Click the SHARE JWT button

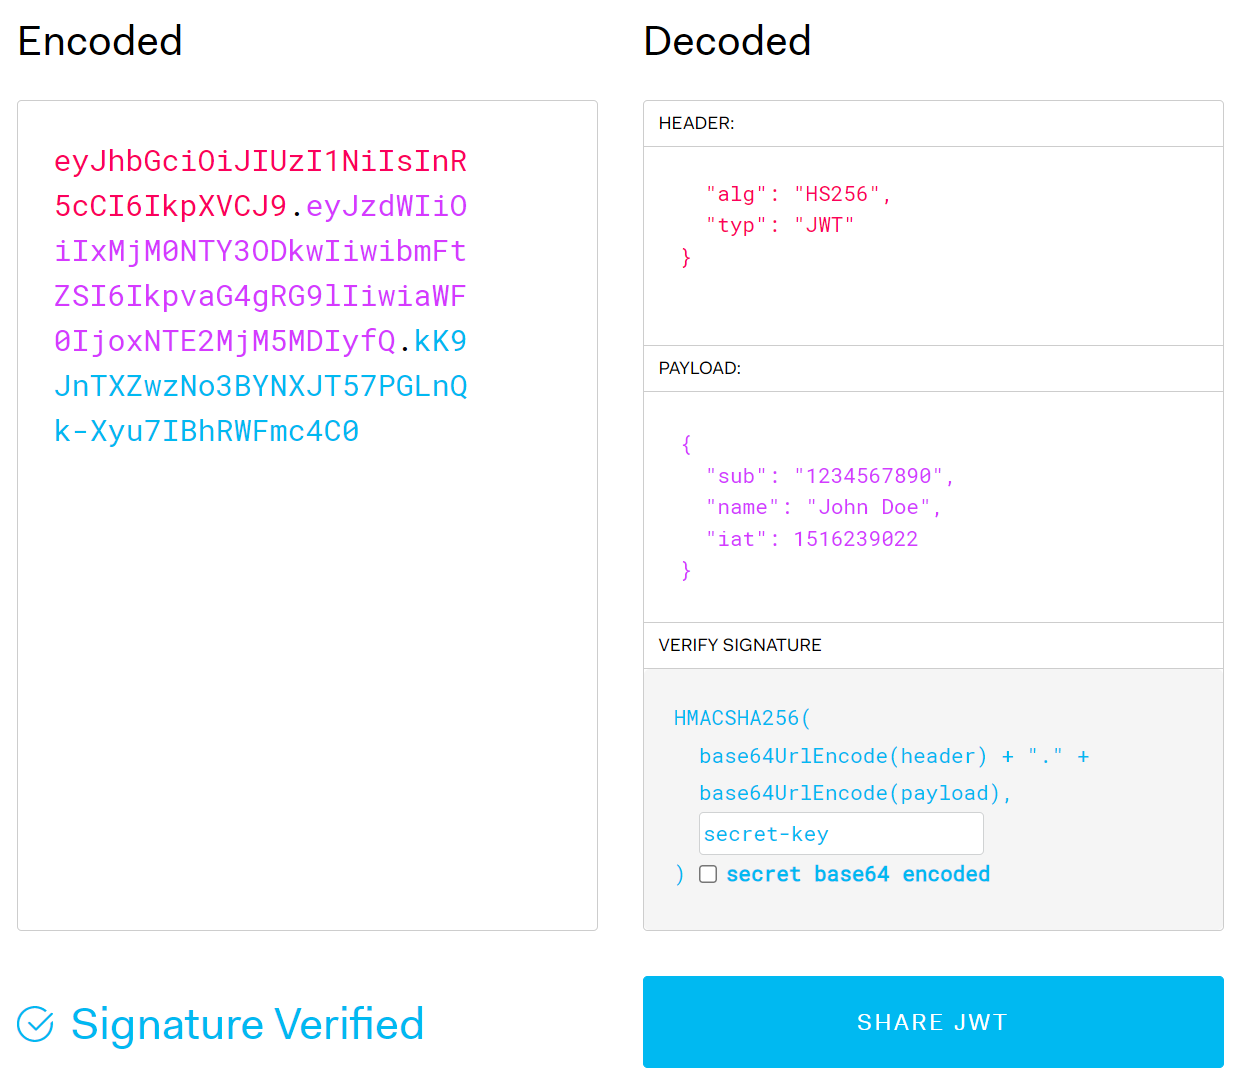[x=932, y=1022]
